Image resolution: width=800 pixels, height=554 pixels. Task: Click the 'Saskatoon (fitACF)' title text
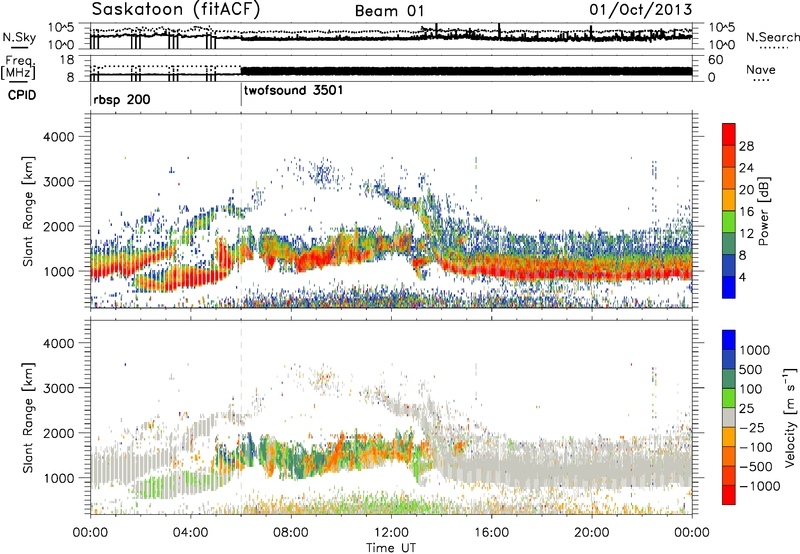(x=176, y=9)
